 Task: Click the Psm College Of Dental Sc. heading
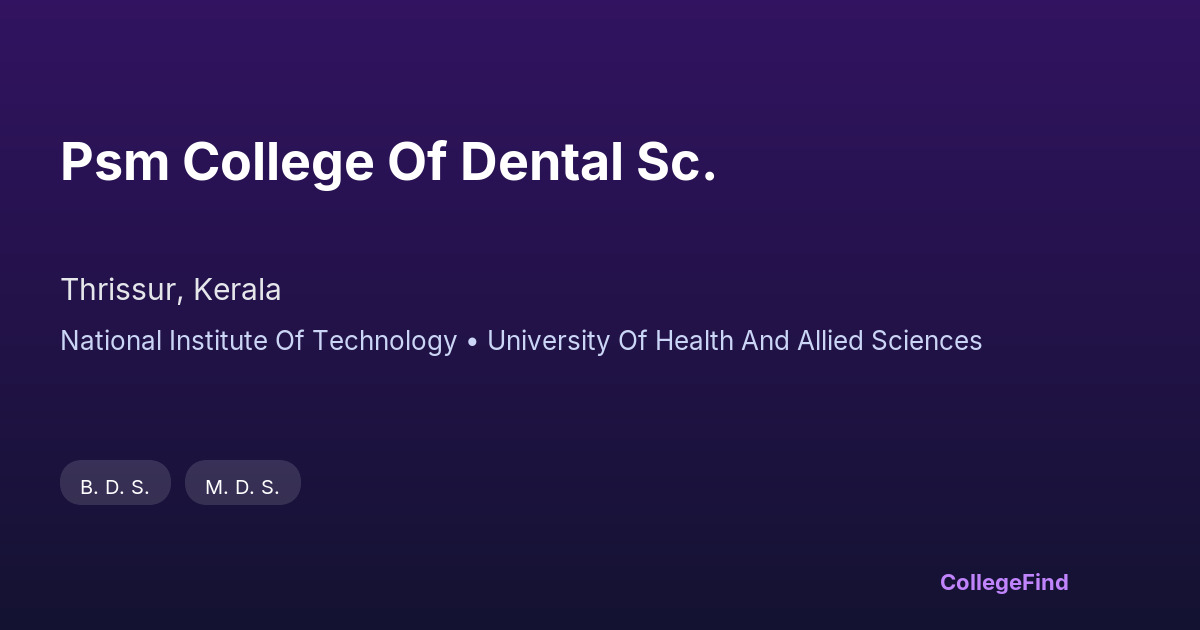click(x=388, y=162)
